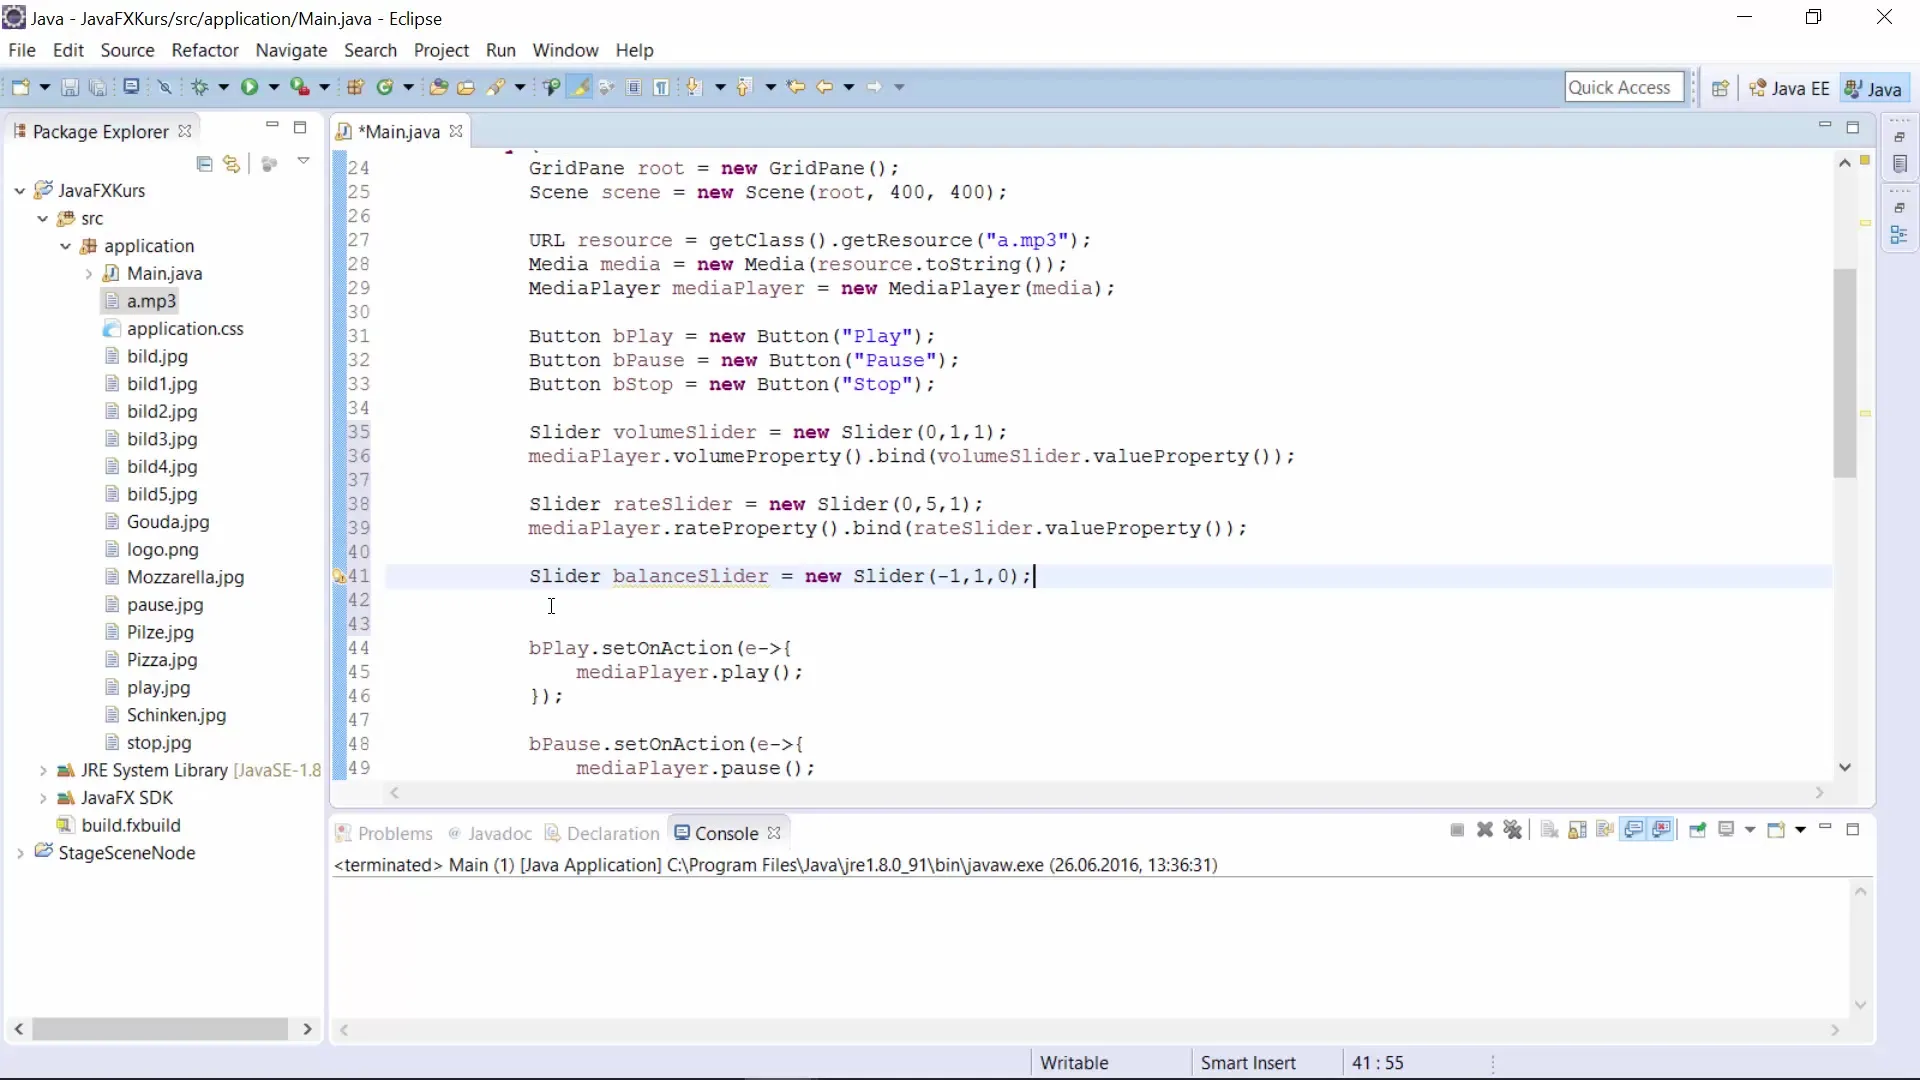Click the Run External Tools icon
This screenshot has width=1920, height=1080.
pos(299,87)
